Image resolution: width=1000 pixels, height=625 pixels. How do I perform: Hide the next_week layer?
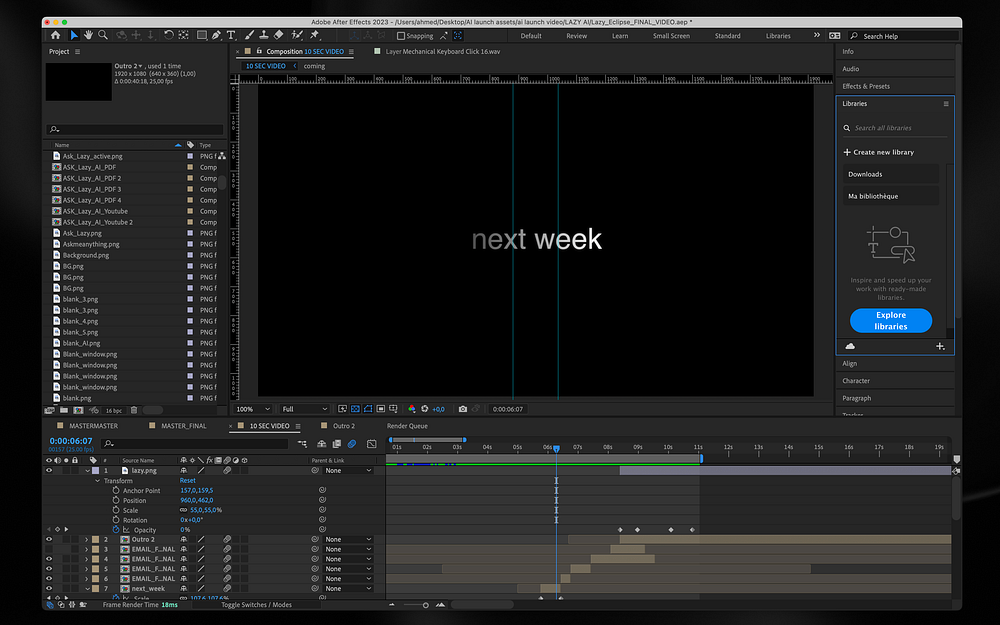[49, 589]
